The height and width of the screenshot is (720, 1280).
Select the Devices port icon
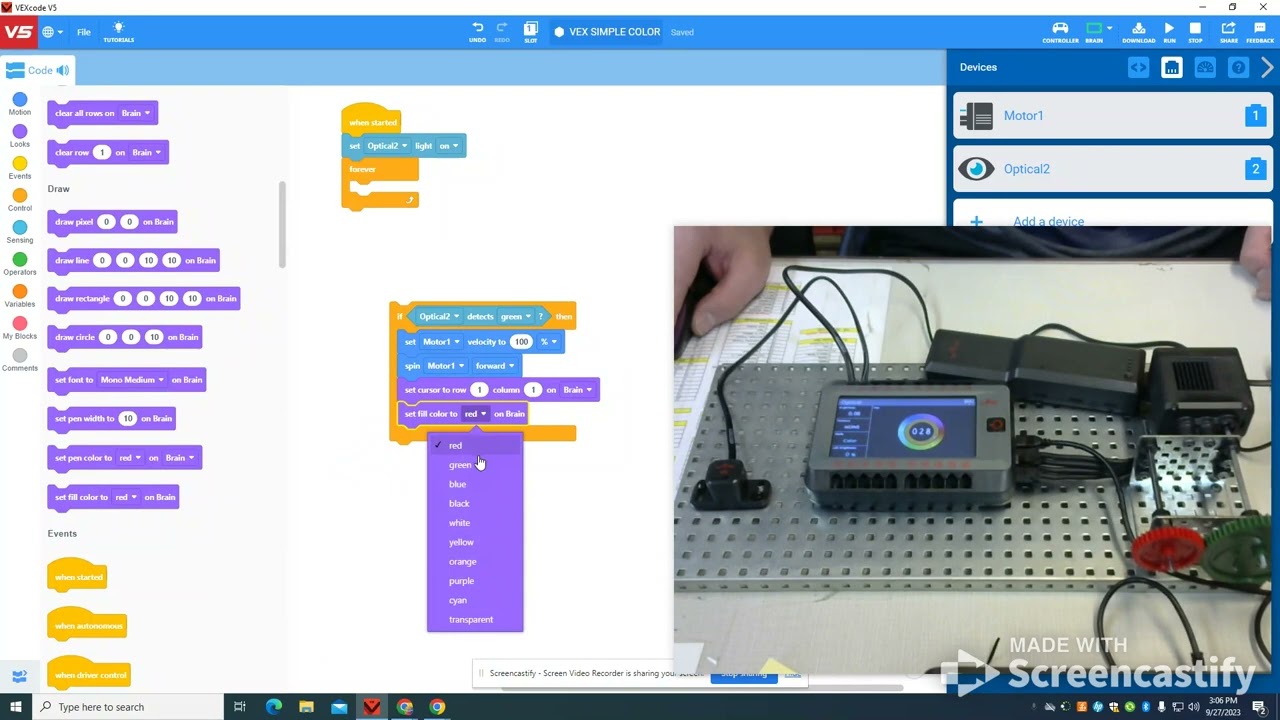pyautogui.click(x=1172, y=67)
